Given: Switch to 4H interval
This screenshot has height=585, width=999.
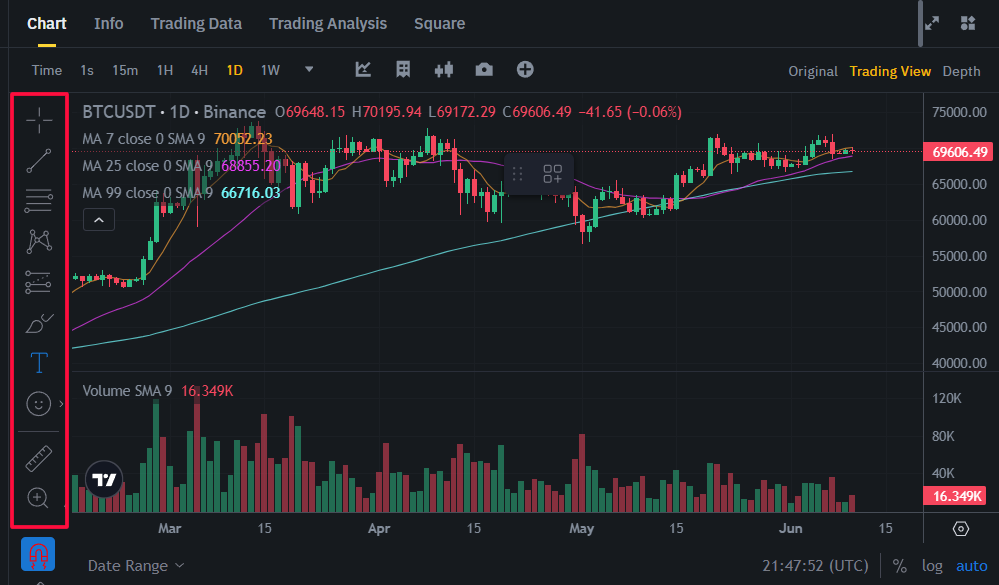Looking at the screenshot, I should pos(199,70).
